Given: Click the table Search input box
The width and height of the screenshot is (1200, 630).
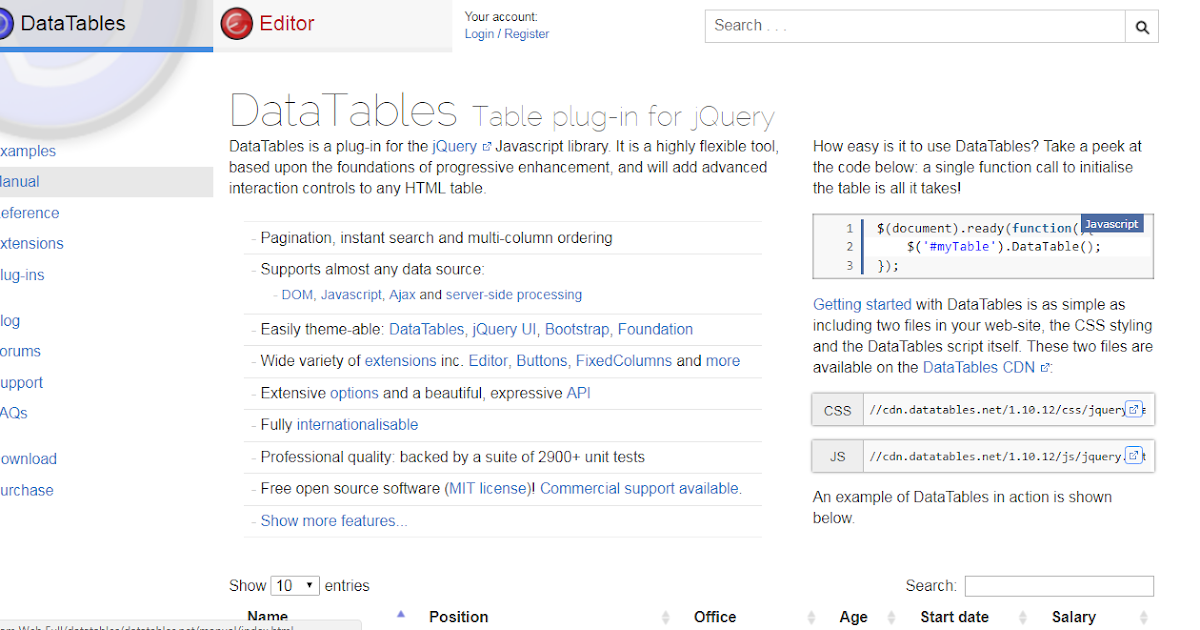Looking at the screenshot, I should coord(1059,586).
